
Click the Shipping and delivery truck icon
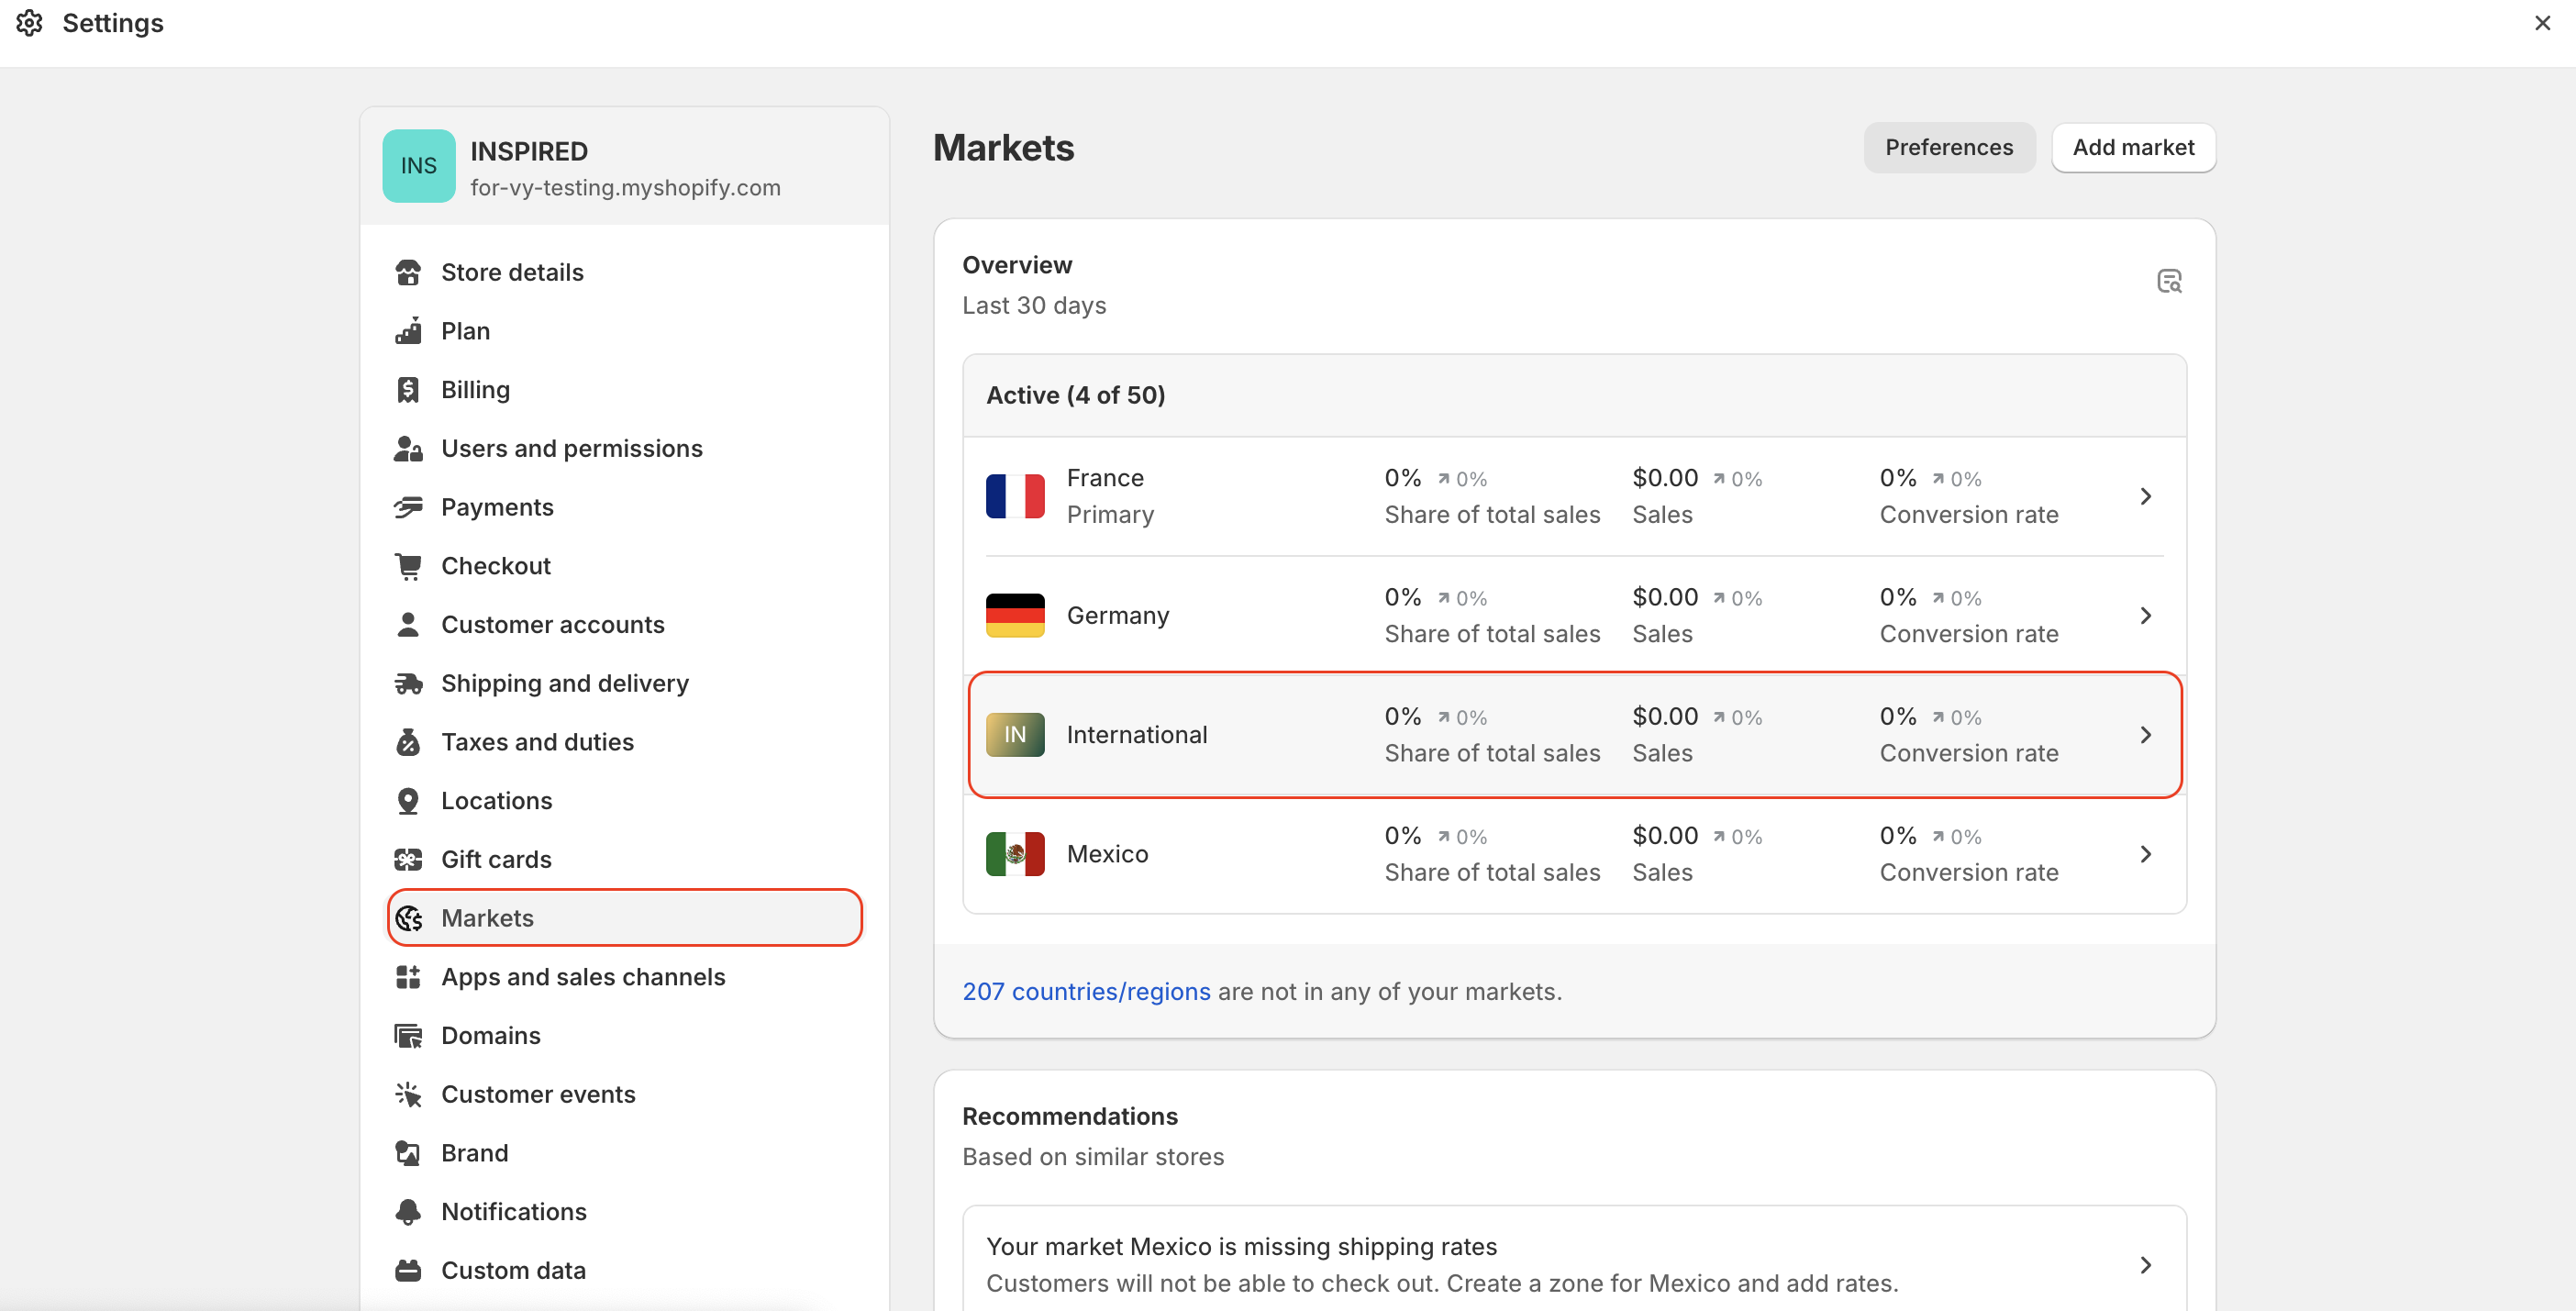coord(408,683)
